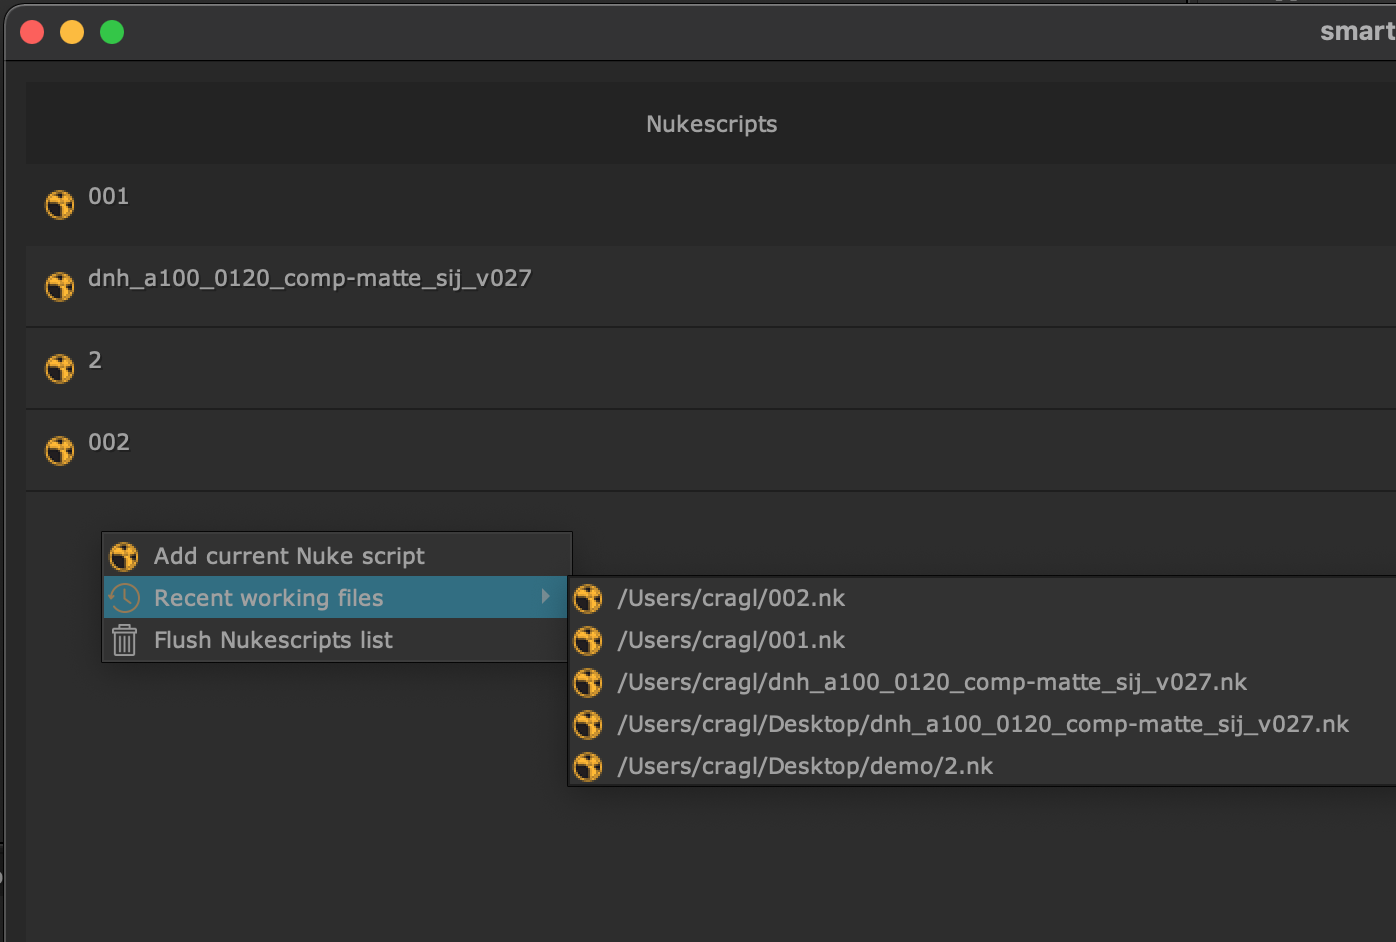Select the 002 script entry

(x=108, y=443)
